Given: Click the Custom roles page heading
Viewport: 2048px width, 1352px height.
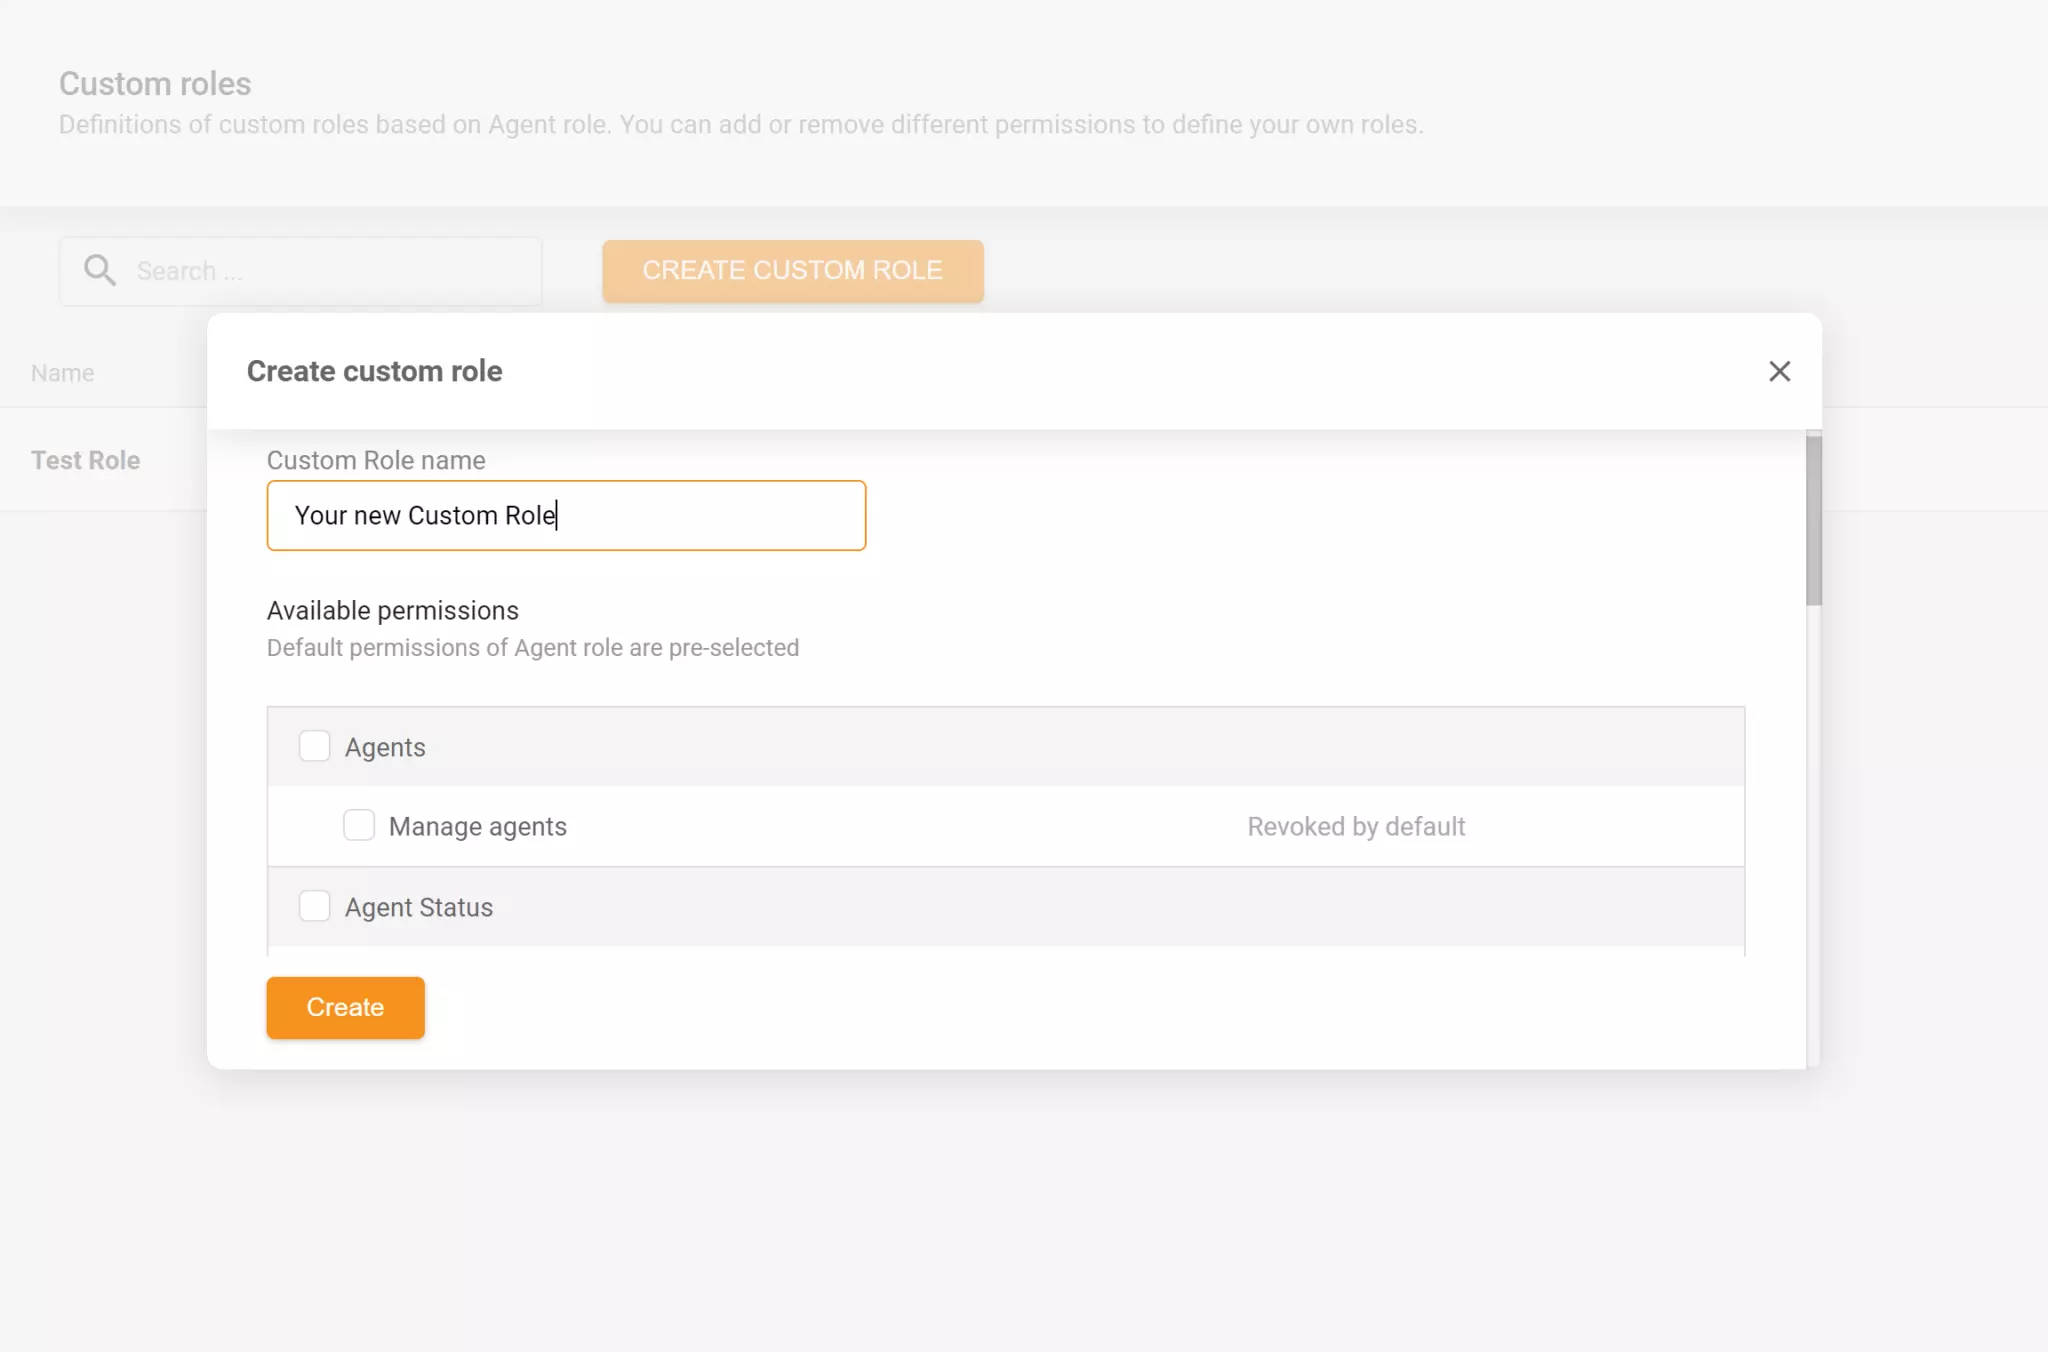Looking at the screenshot, I should tap(154, 83).
